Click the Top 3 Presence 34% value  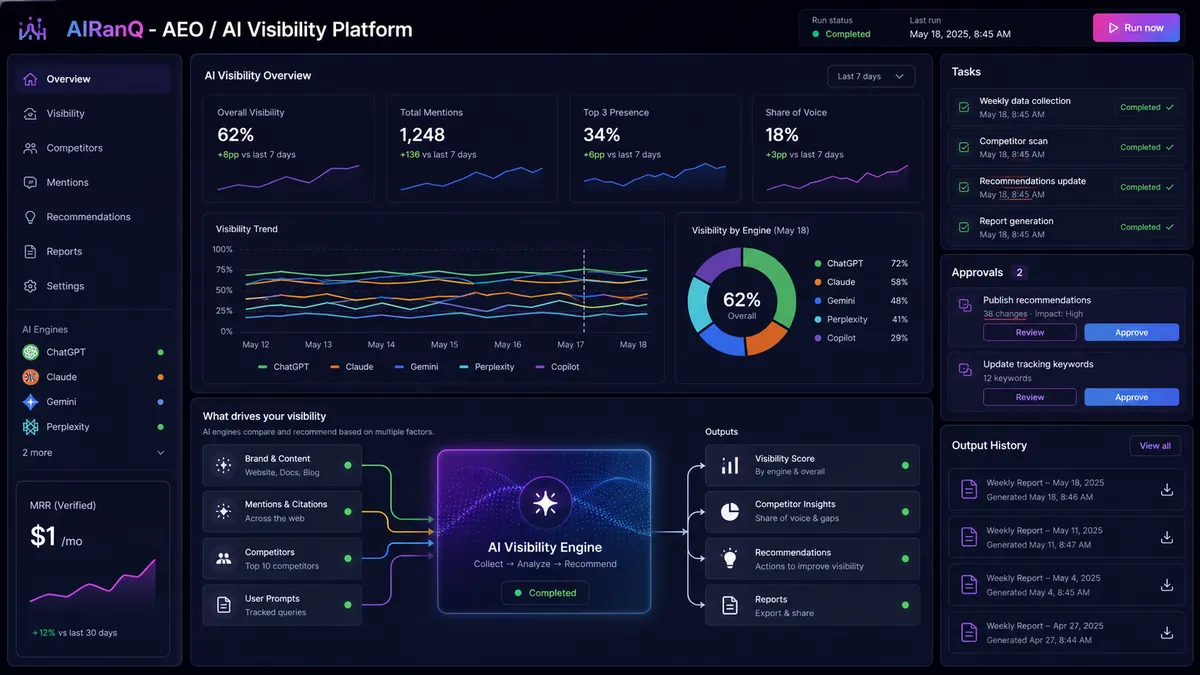(x=602, y=135)
